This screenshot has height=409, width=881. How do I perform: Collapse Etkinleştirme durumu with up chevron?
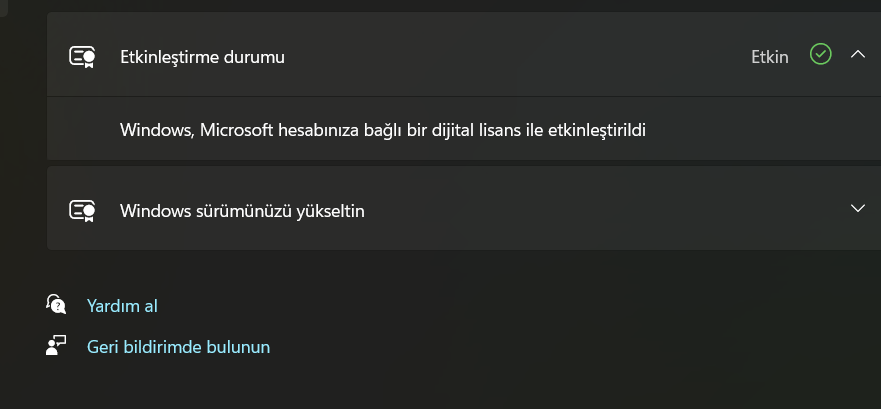857,55
